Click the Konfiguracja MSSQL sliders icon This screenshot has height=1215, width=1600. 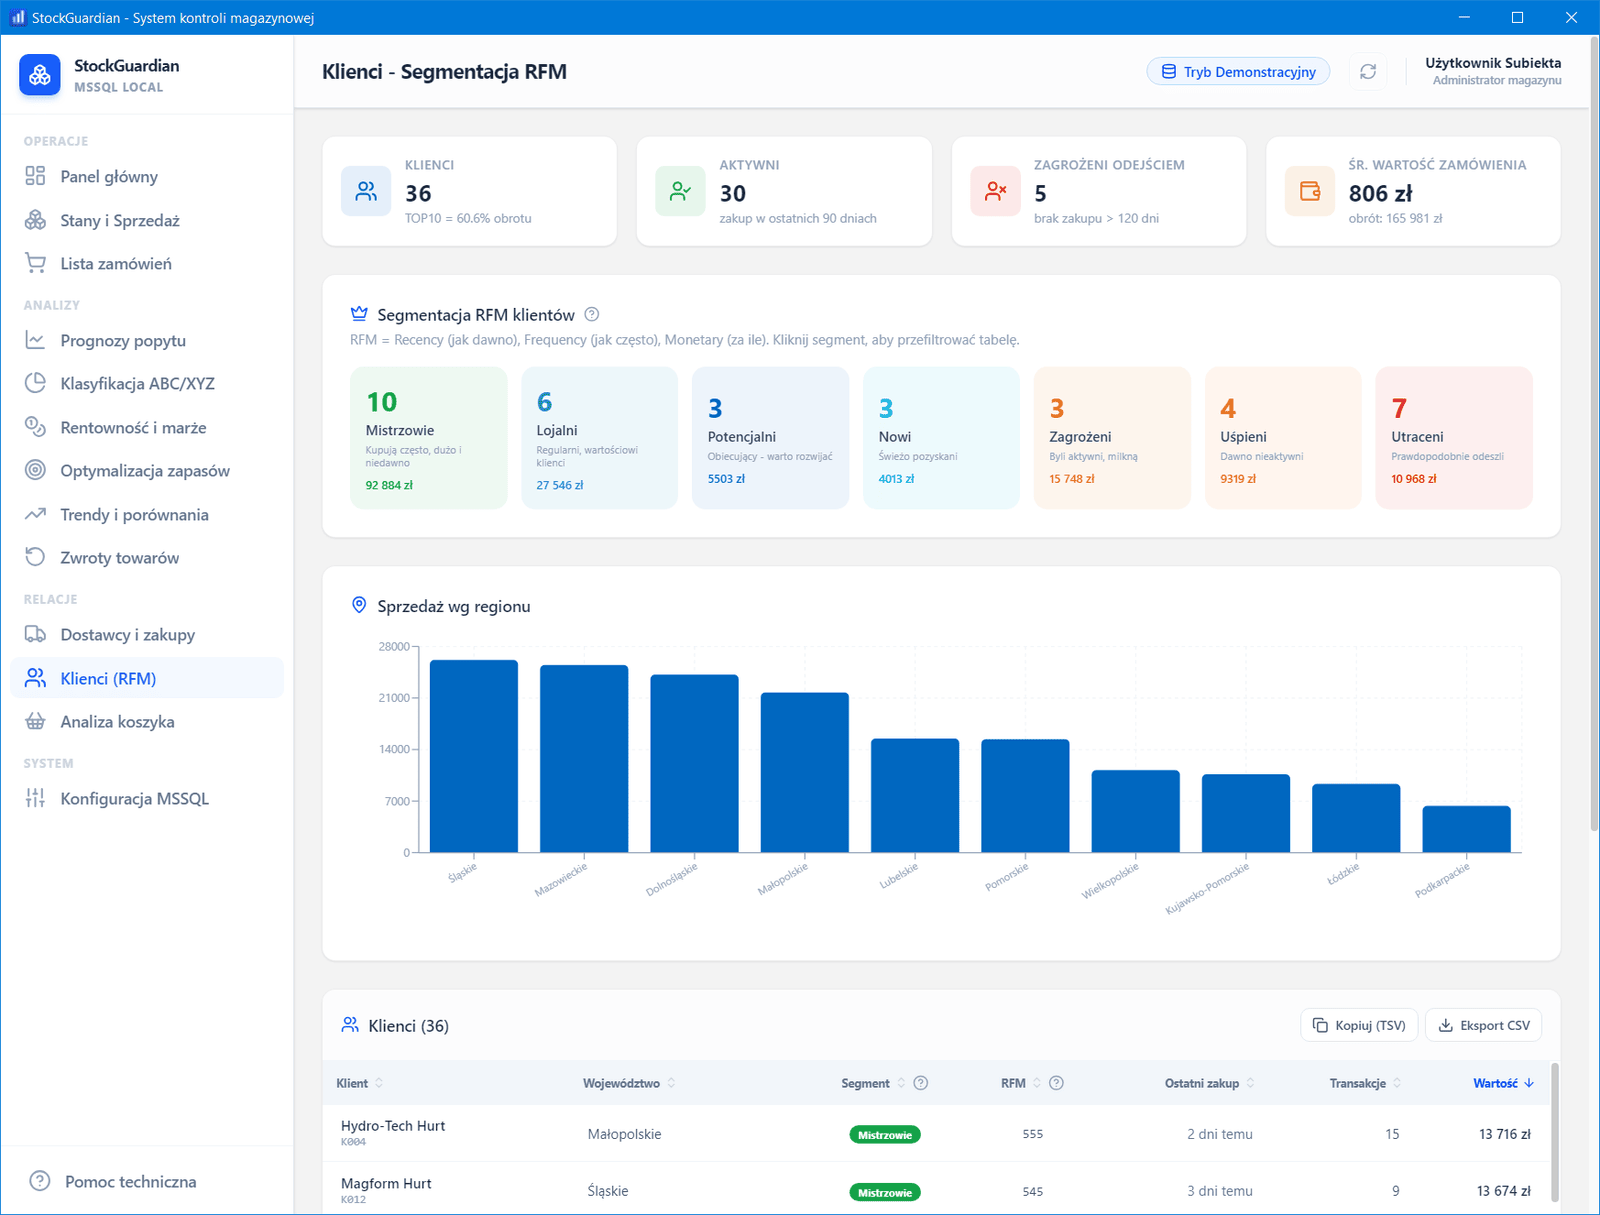[35, 798]
